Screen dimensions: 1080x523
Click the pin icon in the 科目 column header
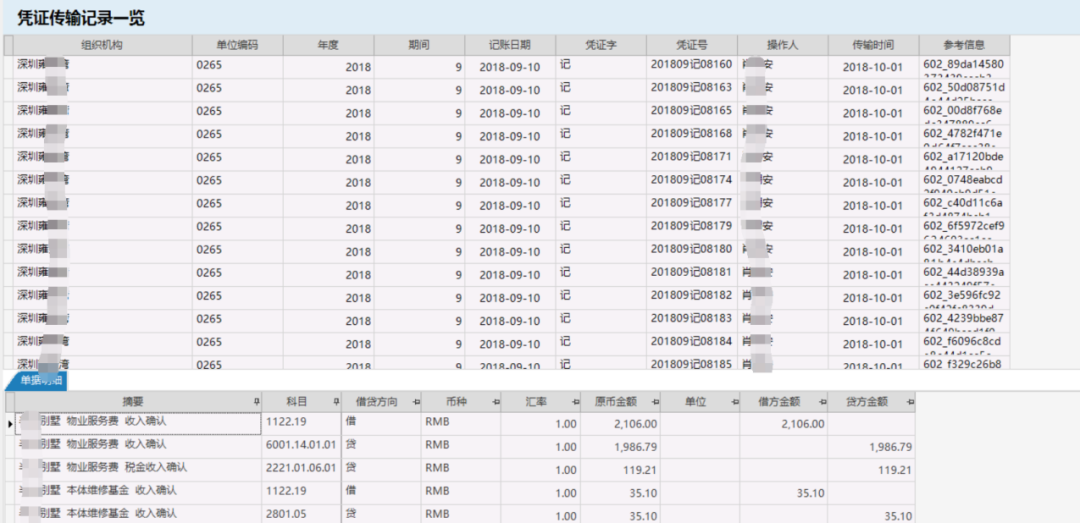click(336, 402)
